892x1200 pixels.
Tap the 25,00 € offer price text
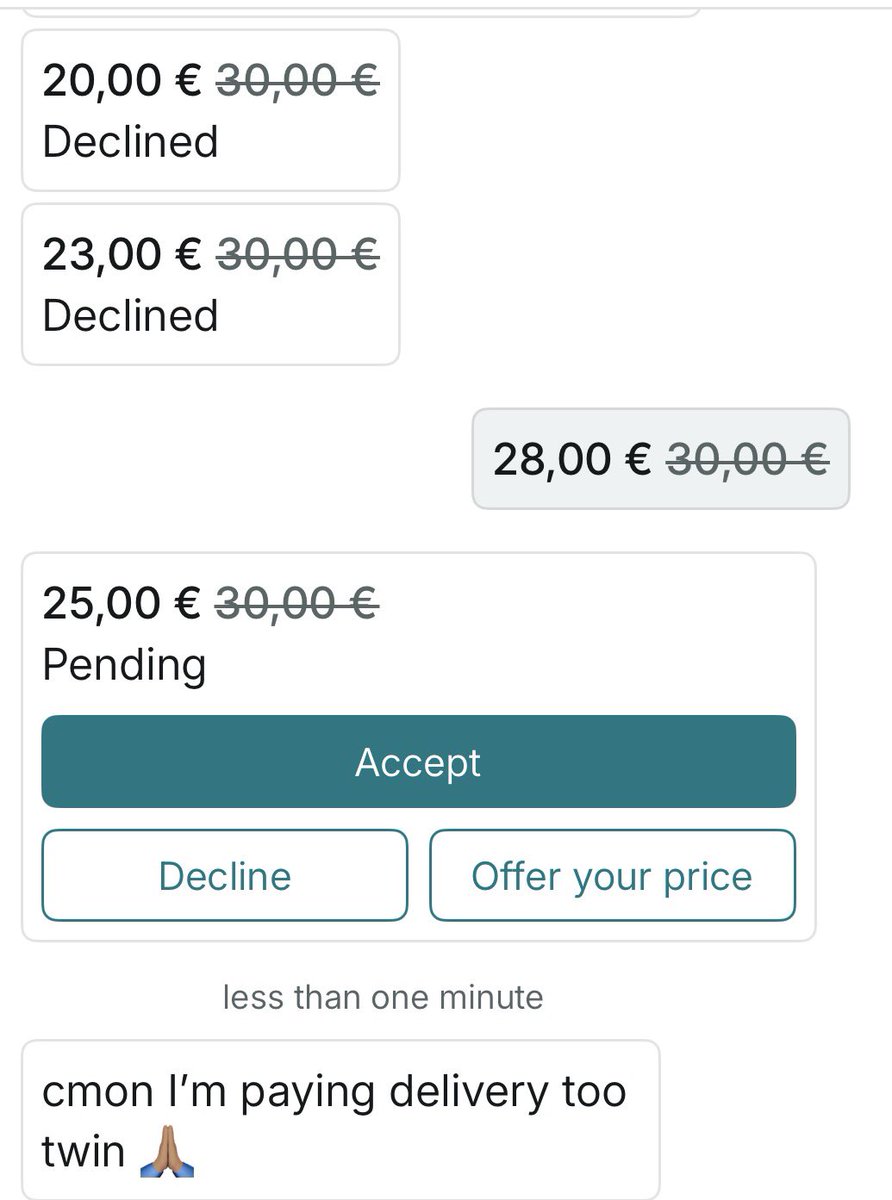click(122, 602)
